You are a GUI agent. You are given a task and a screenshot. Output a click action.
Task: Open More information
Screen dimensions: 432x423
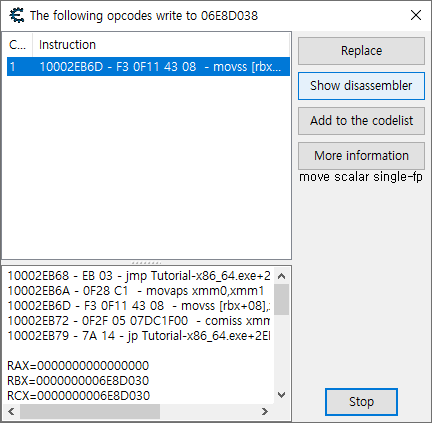point(361,156)
